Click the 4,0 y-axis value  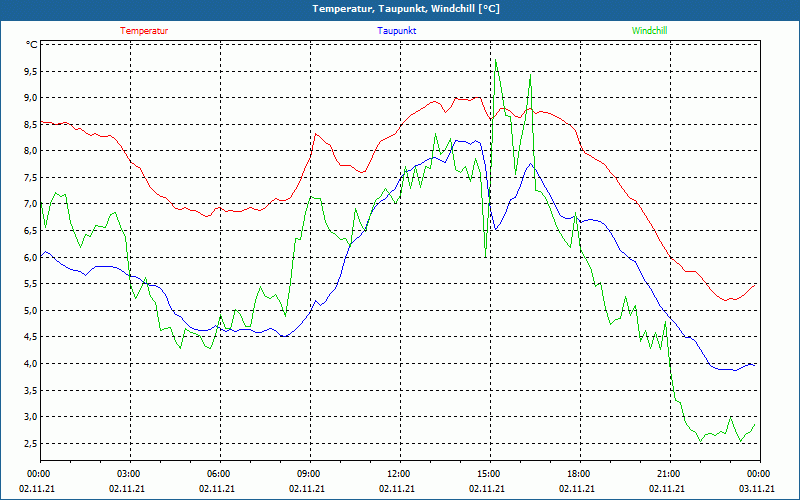tap(30, 364)
